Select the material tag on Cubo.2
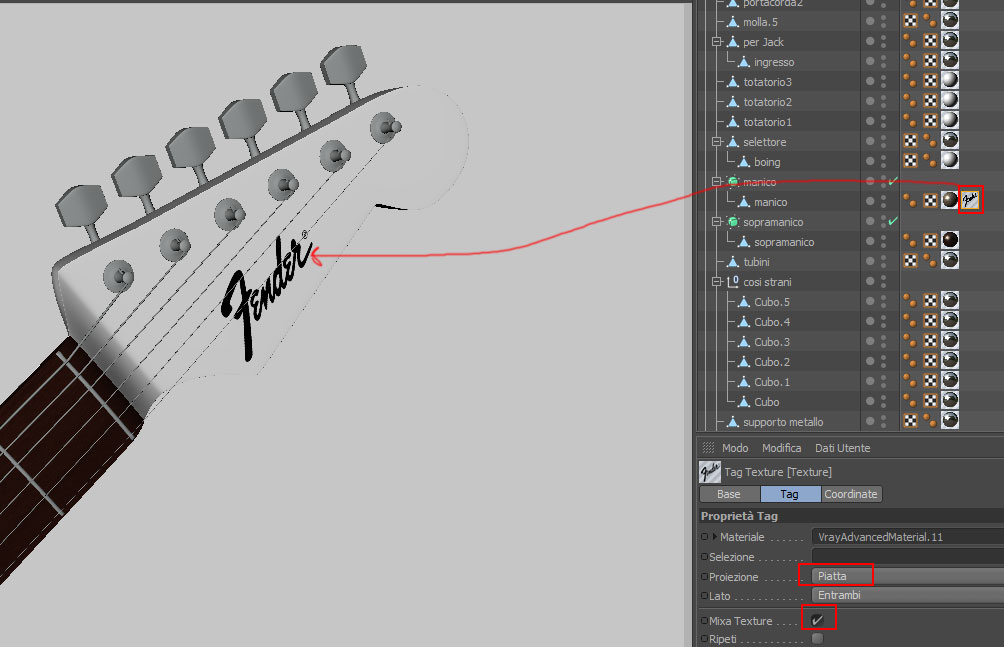Viewport: 1004px width, 647px height. tap(950, 360)
